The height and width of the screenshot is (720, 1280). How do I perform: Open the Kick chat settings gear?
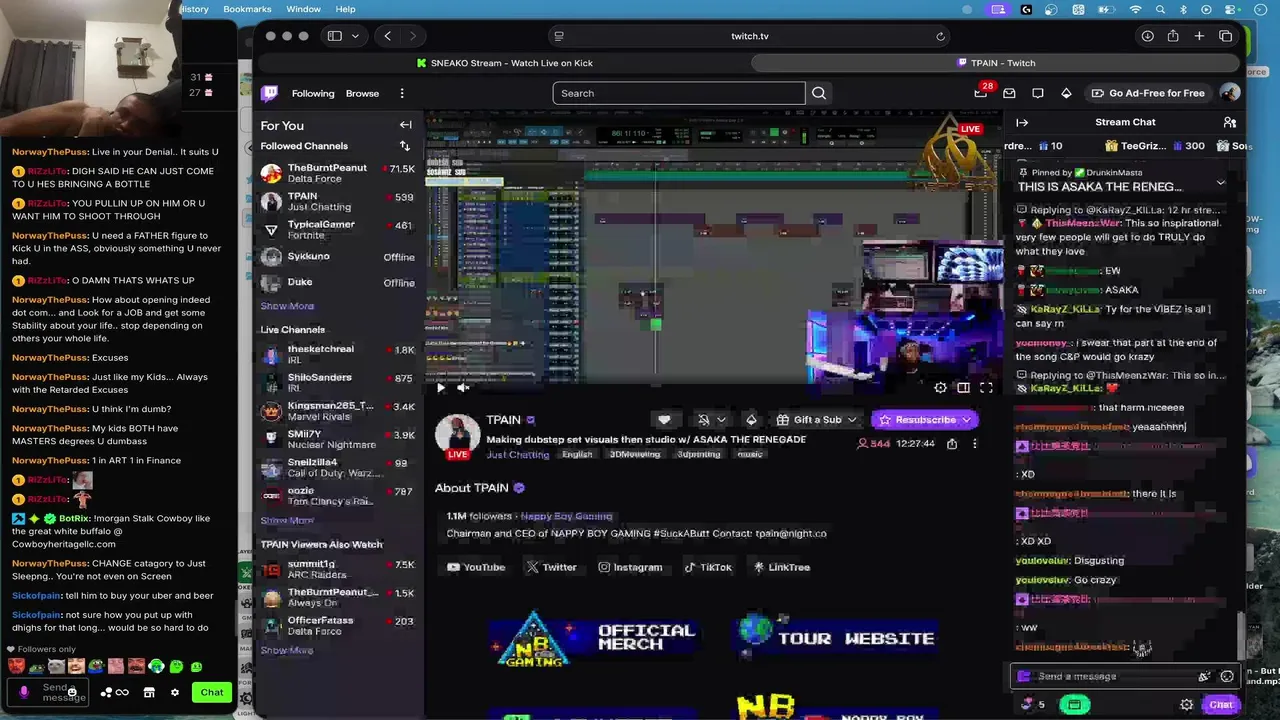point(175,692)
